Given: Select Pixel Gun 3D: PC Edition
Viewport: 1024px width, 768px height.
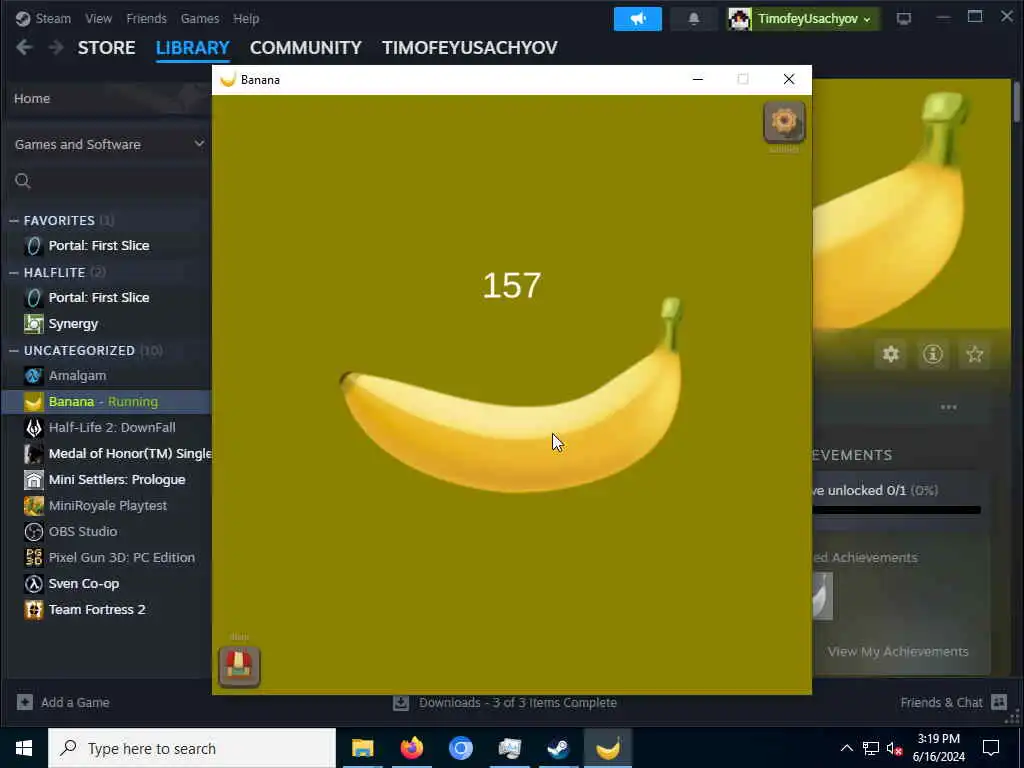Looking at the screenshot, I should click(x=121, y=558).
